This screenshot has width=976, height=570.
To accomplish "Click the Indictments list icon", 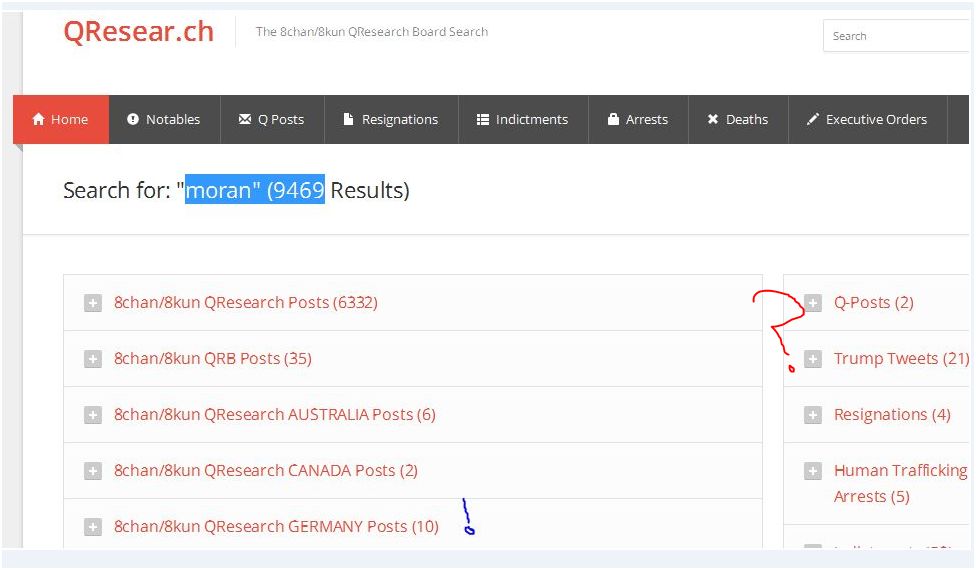I will pyautogui.click(x=482, y=119).
